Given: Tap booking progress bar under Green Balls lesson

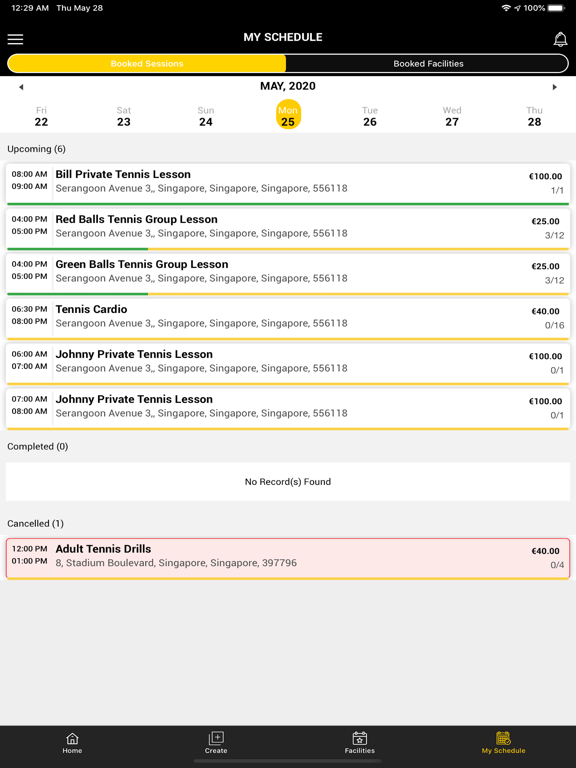Looking at the screenshot, I should point(288,294).
